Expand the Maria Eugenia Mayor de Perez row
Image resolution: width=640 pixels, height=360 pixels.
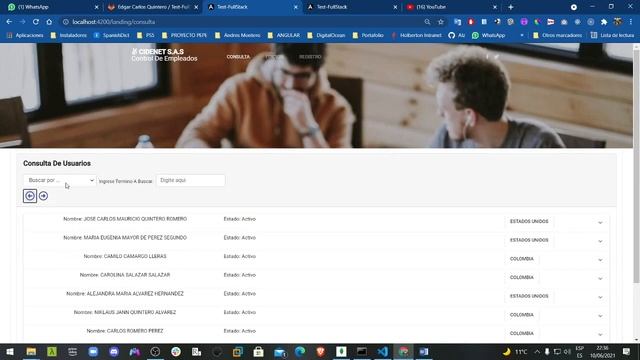point(600,241)
